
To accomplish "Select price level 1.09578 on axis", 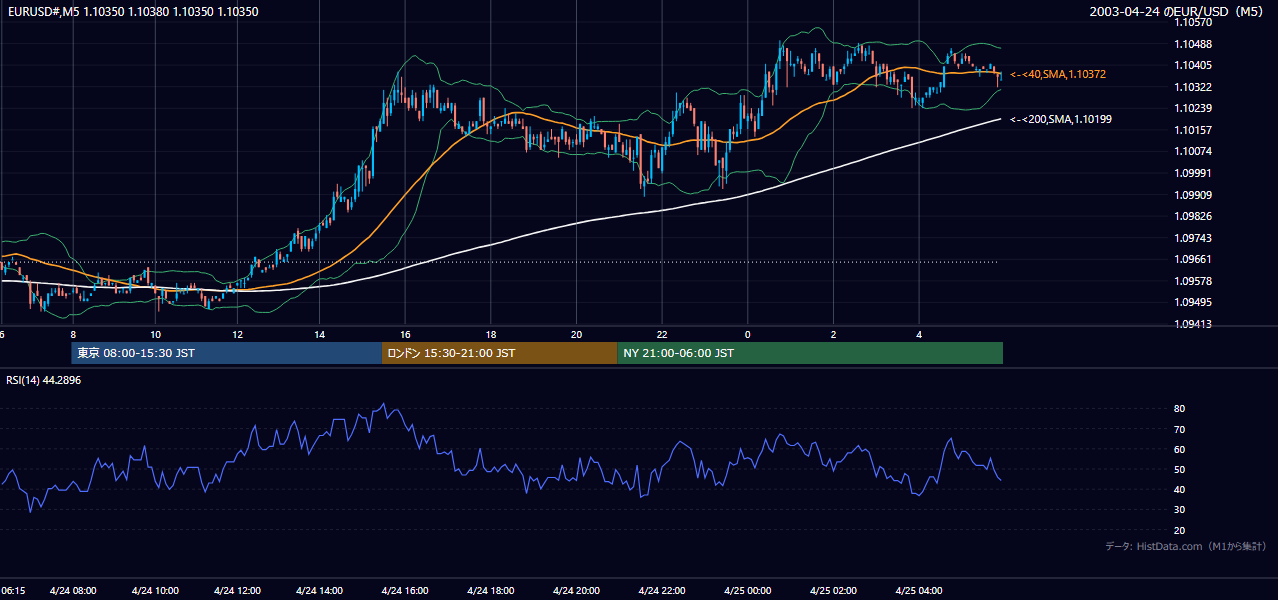I will click(1193, 281).
